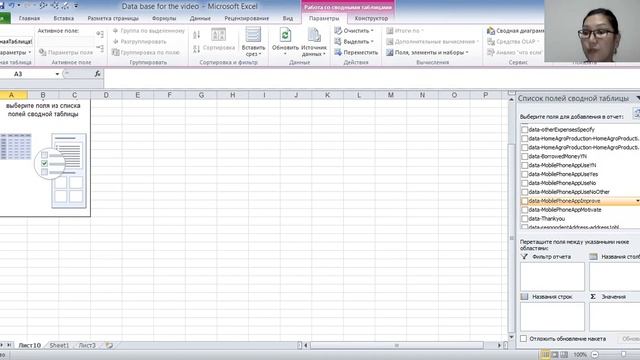640x360 pixels.
Task: Open the Разметка страницы ribbon tab
Action: tap(113, 18)
